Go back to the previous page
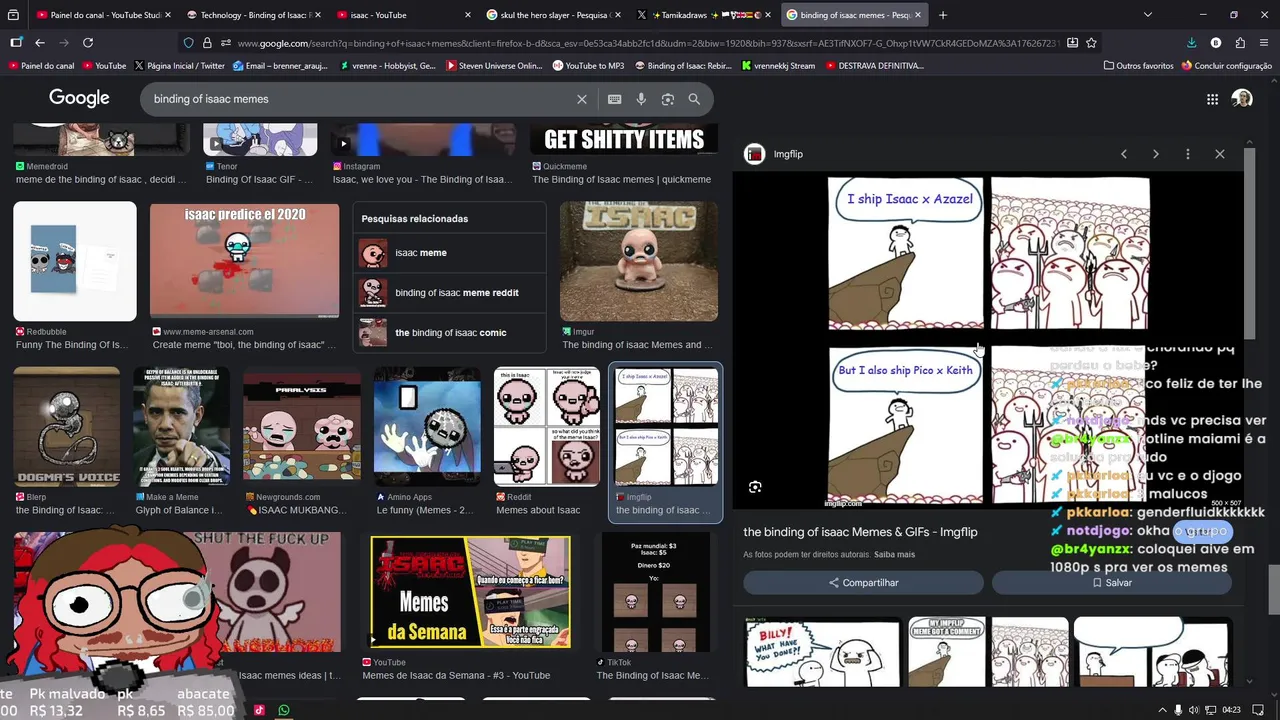This screenshot has height=720, width=1280. [x=40, y=43]
